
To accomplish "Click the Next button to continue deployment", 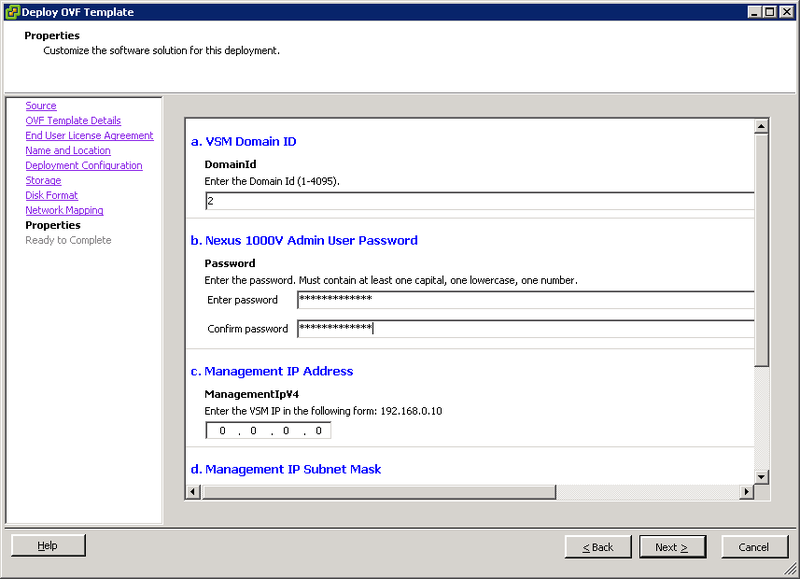I will [672, 547].
